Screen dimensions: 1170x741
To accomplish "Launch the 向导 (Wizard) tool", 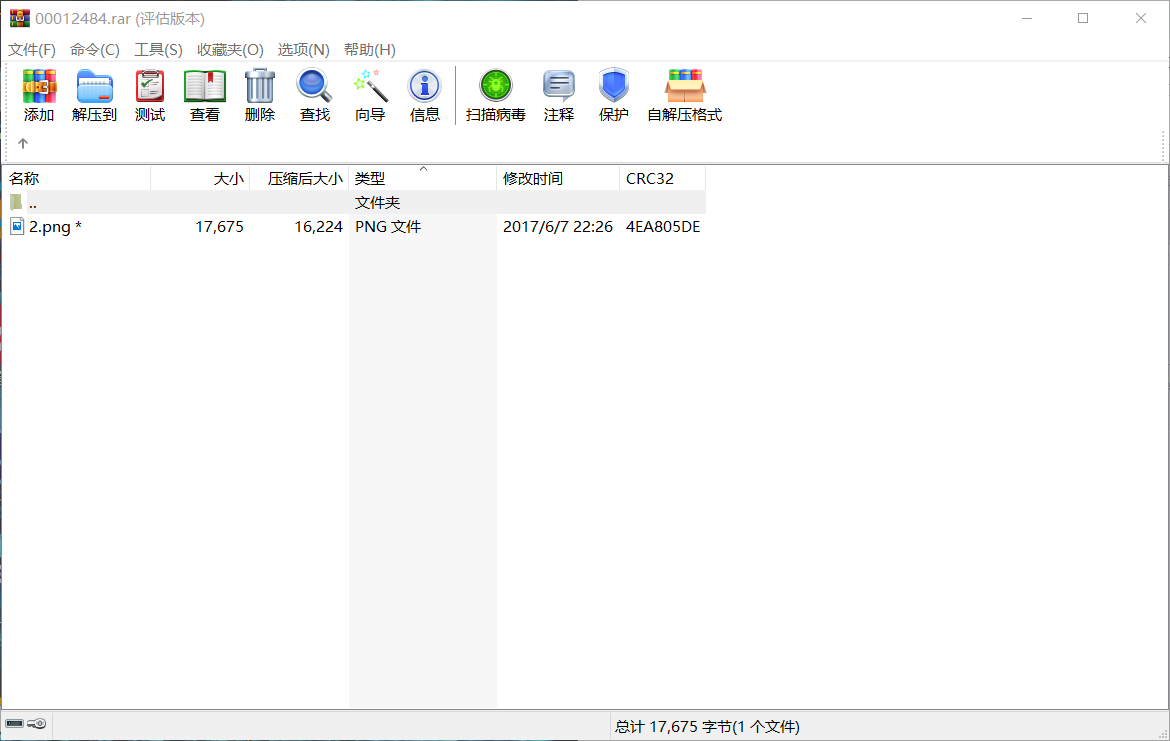I will click(369, 95).
